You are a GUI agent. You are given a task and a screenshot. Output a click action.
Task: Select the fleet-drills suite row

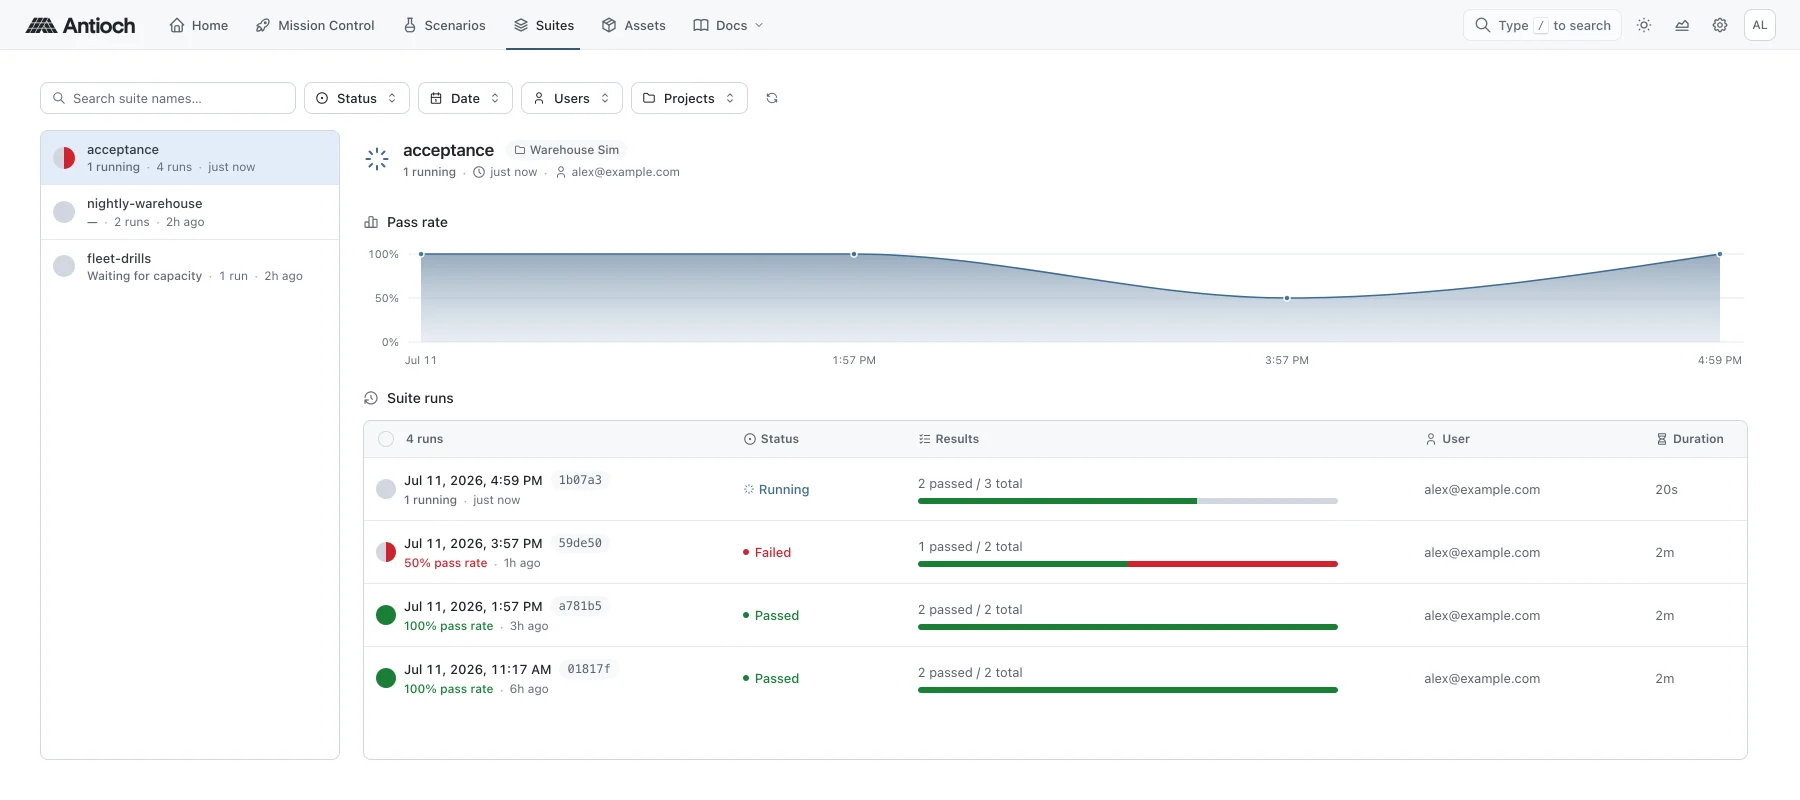point(190,266)
